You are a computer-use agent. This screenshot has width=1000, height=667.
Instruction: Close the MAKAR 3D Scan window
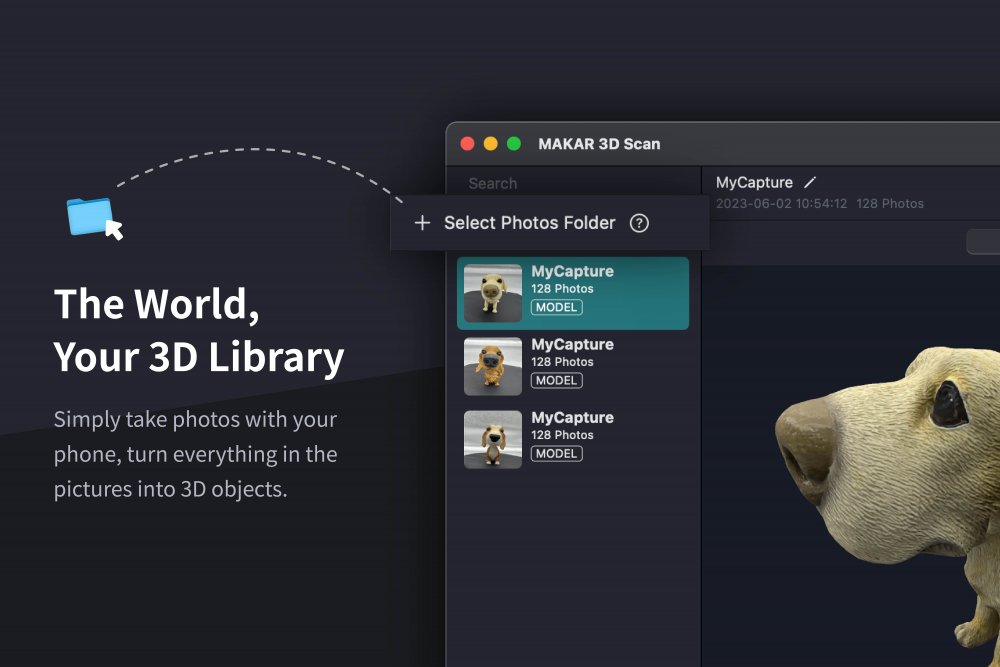click(x=467, y=144)
